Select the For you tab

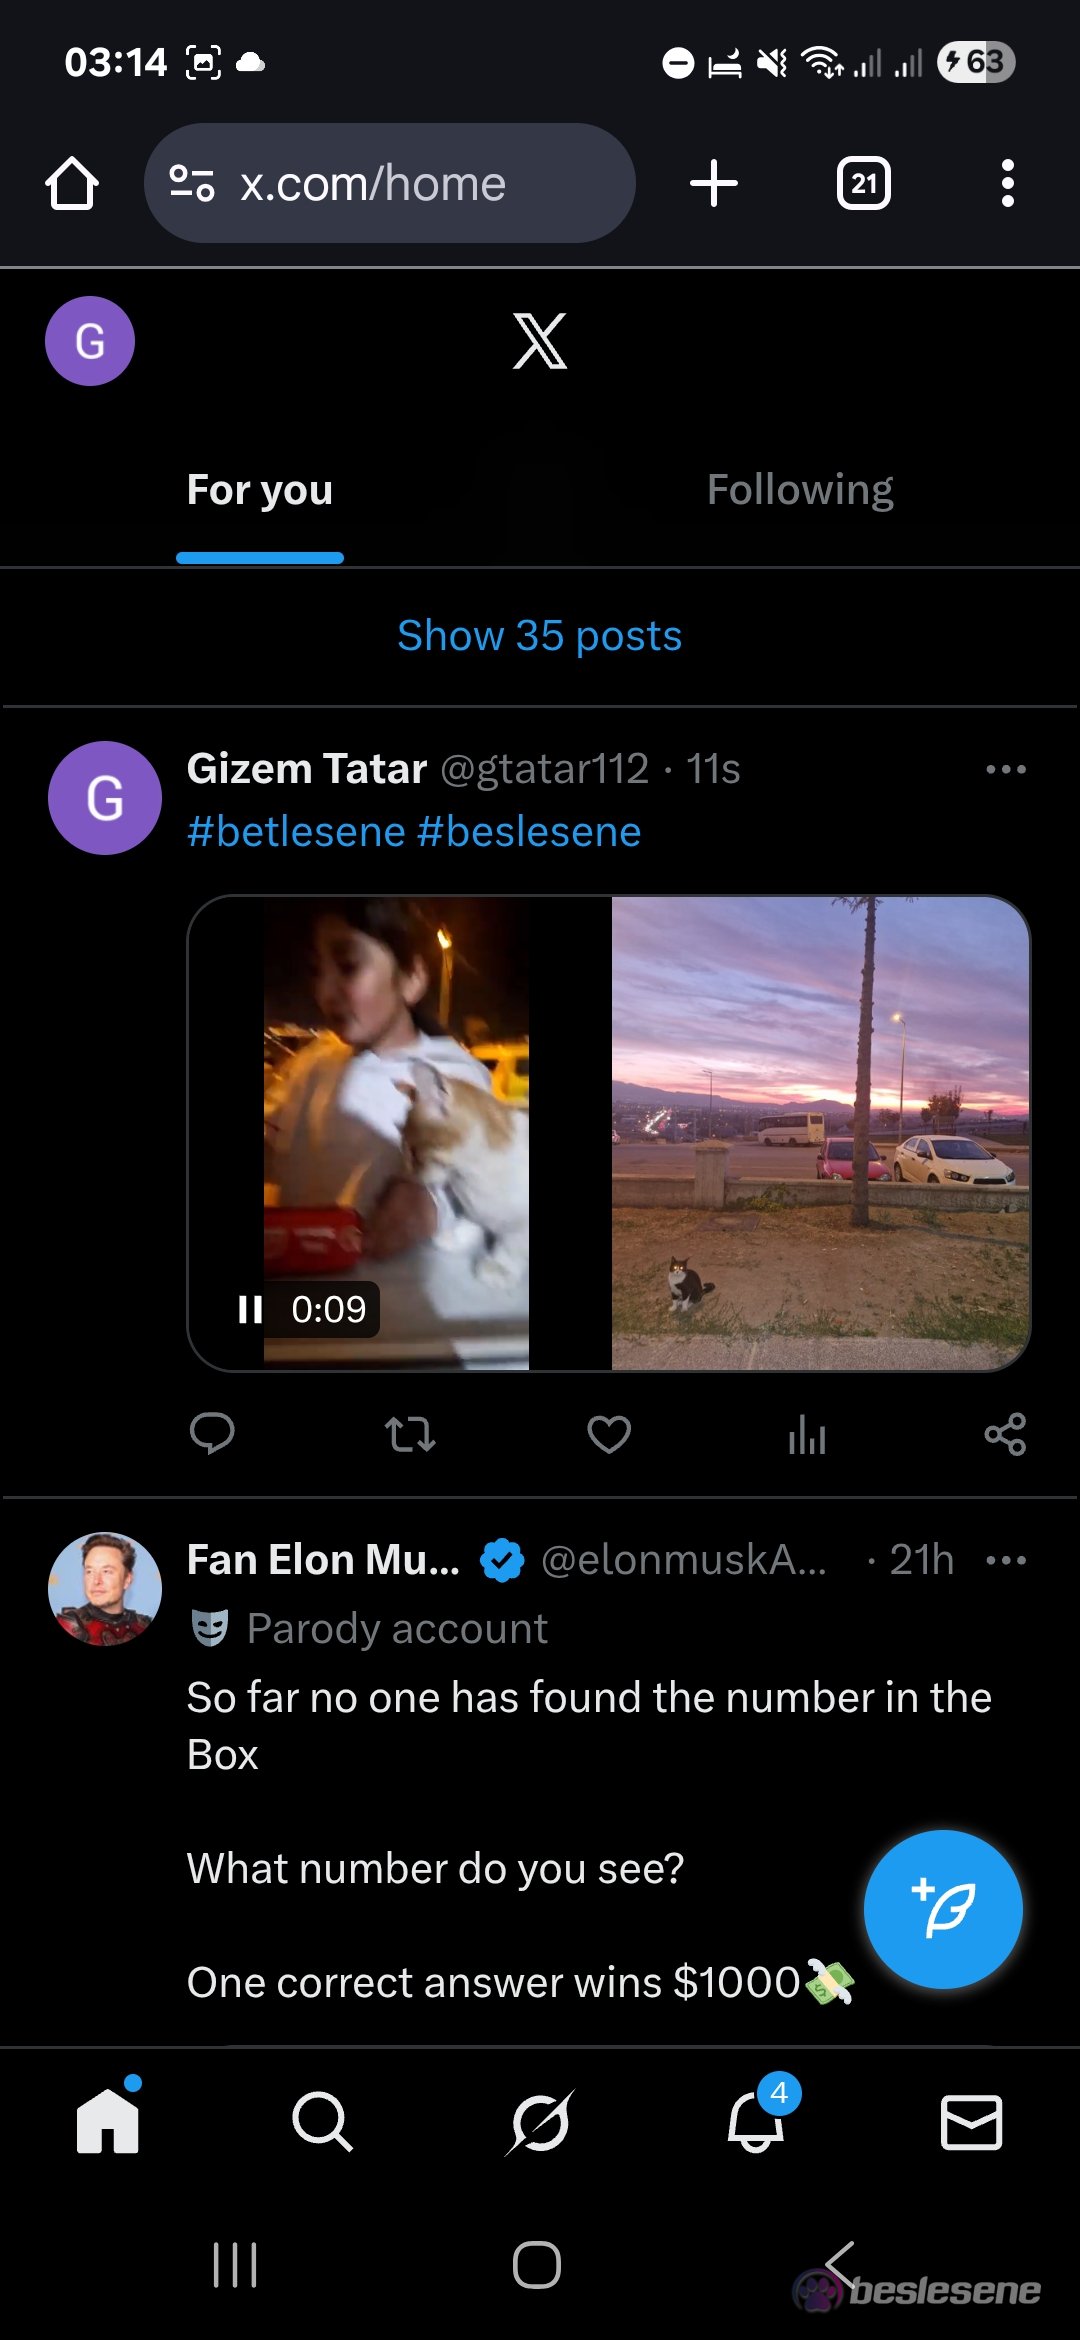click(260, 490)
